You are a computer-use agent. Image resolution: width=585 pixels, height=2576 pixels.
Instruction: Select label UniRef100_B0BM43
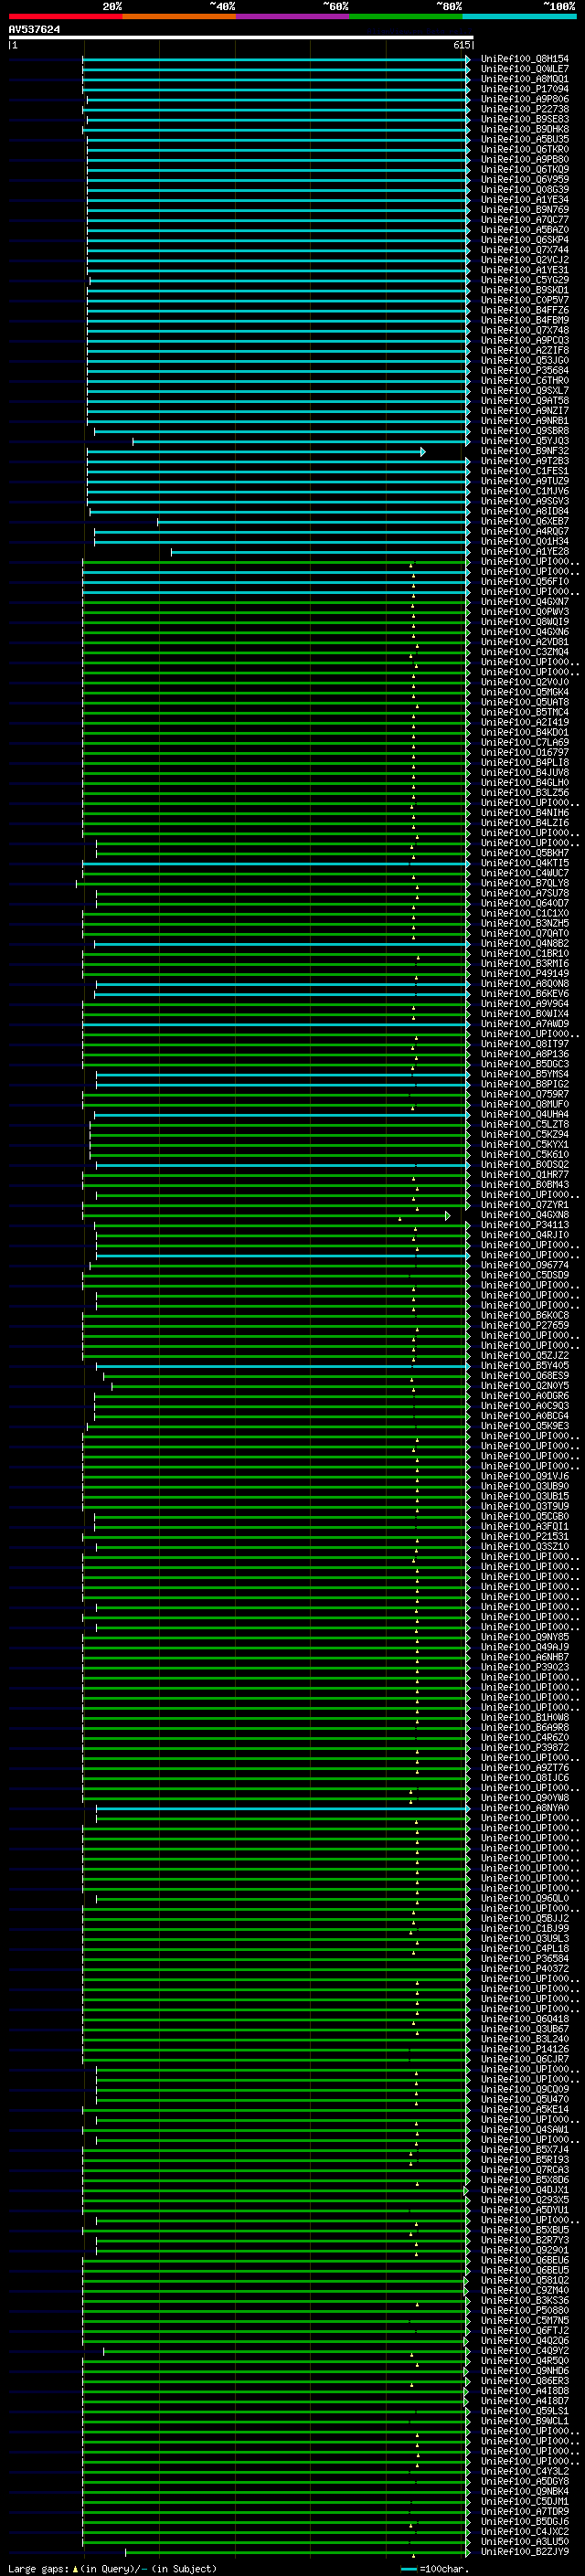pyautogui.click(x=525, y=1184)
